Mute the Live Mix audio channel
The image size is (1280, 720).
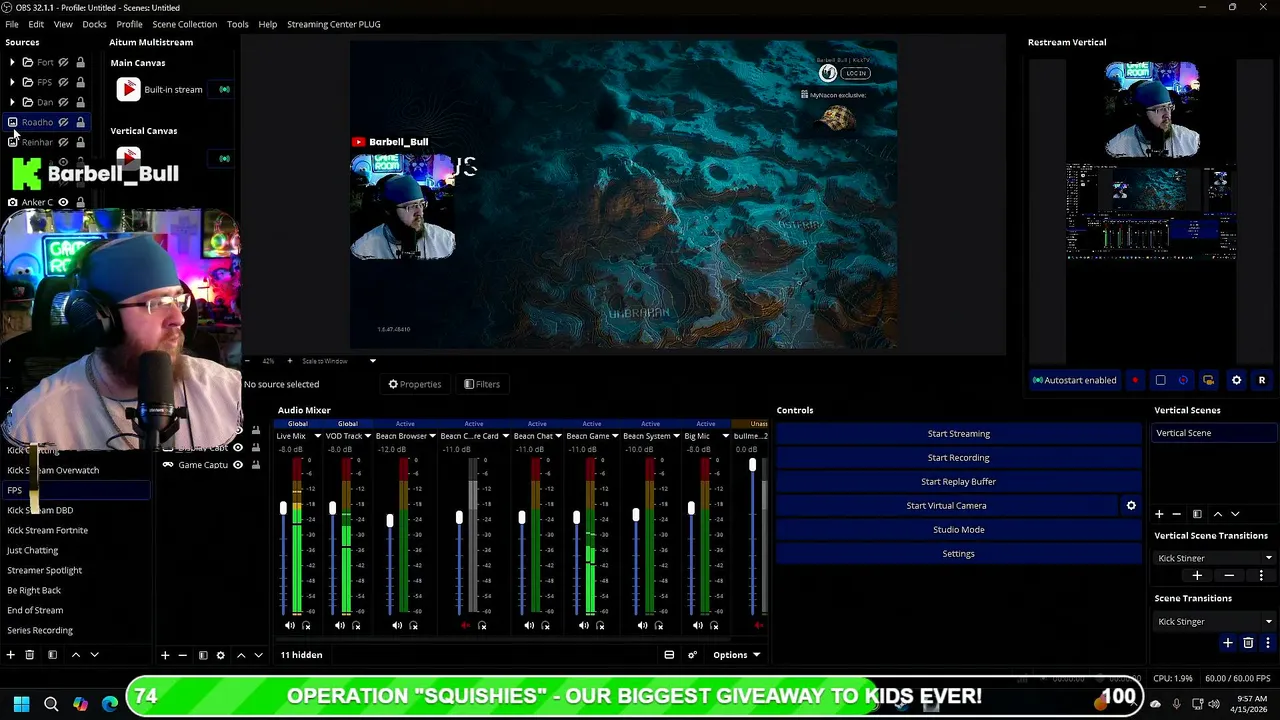coord(290,626)
